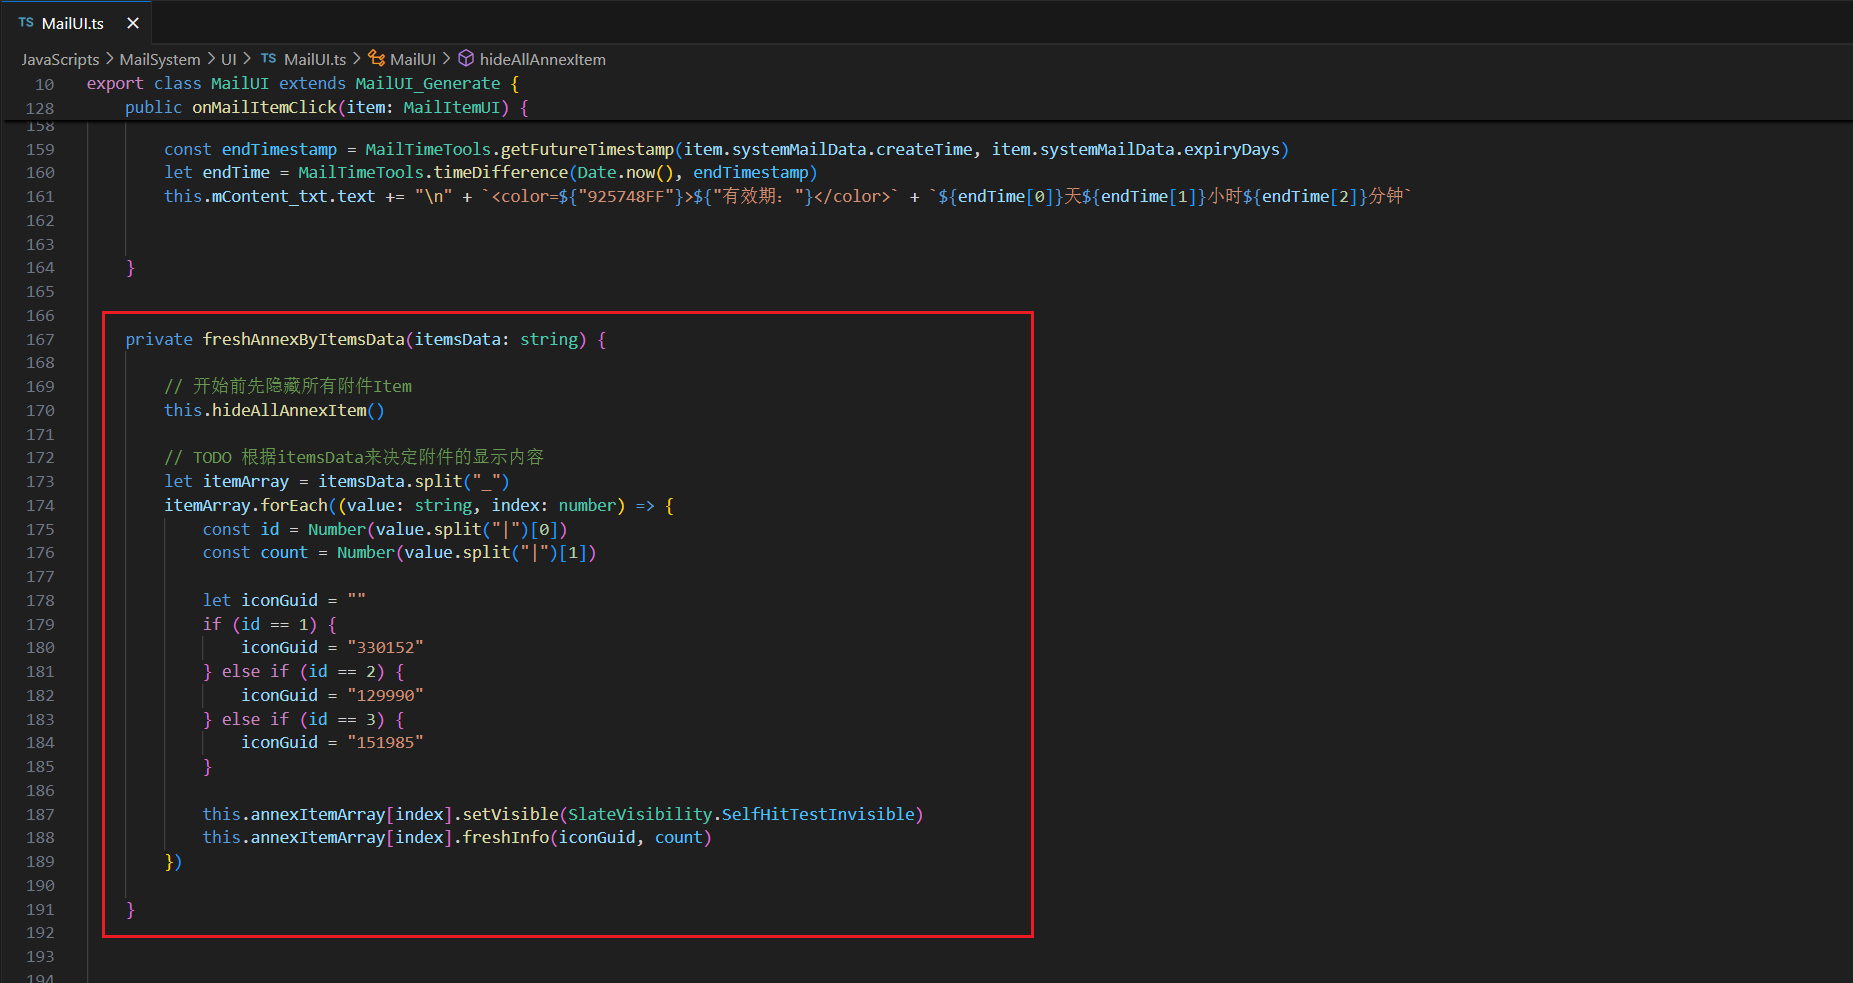Click 'endTimestamp' argument on line 160
The width and height of the screenshot is (1853, 983).
click(751, 172)
